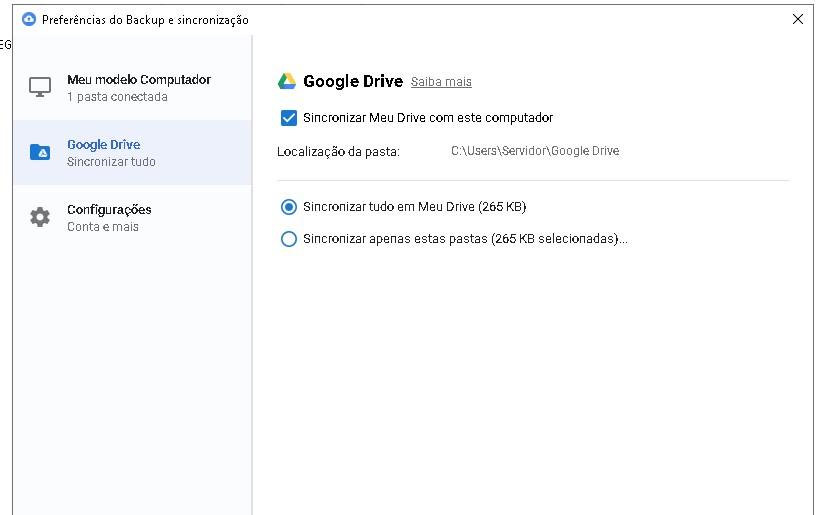
Task: Click the Google Drive triangle logo in header
Action: tap(287, 81)
